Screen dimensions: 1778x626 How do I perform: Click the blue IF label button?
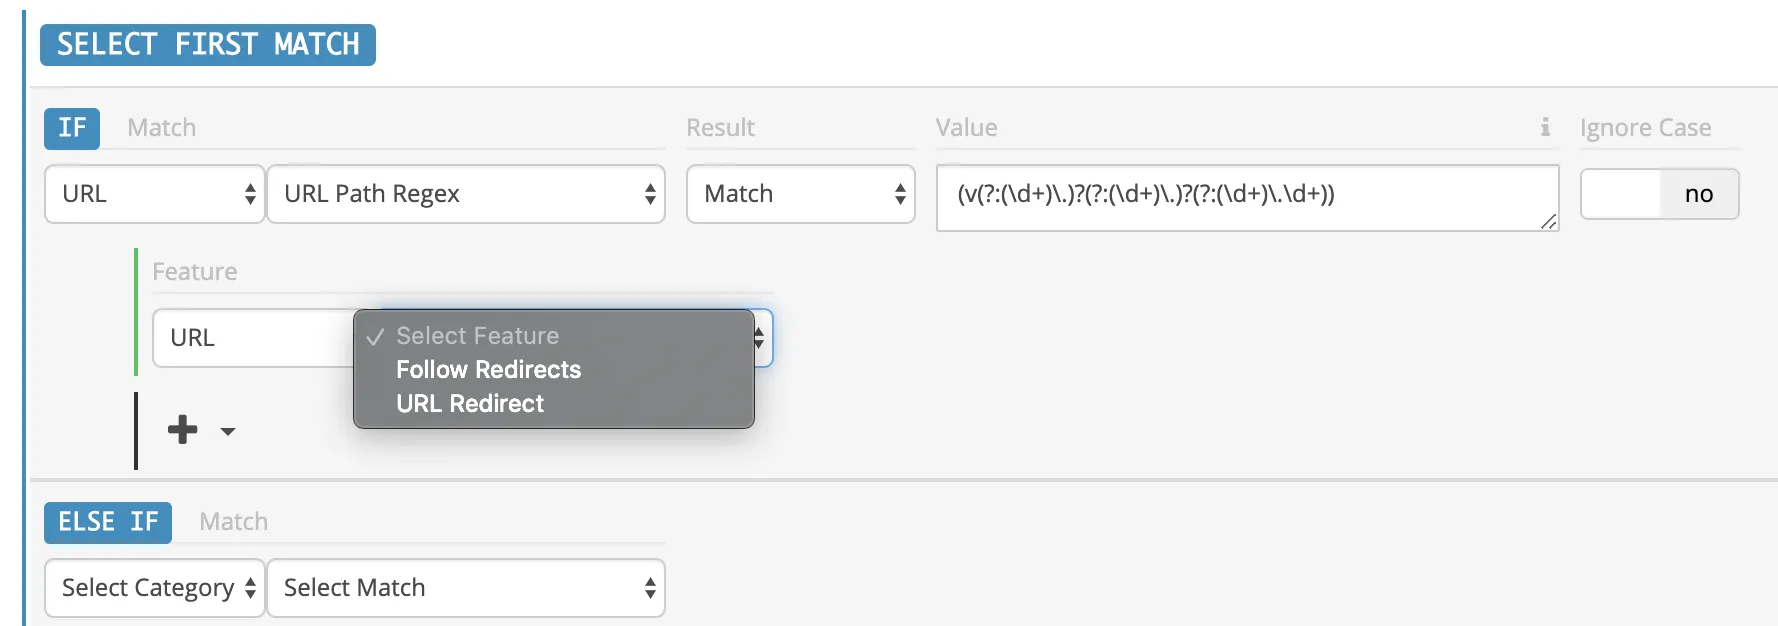pos(72,128)
